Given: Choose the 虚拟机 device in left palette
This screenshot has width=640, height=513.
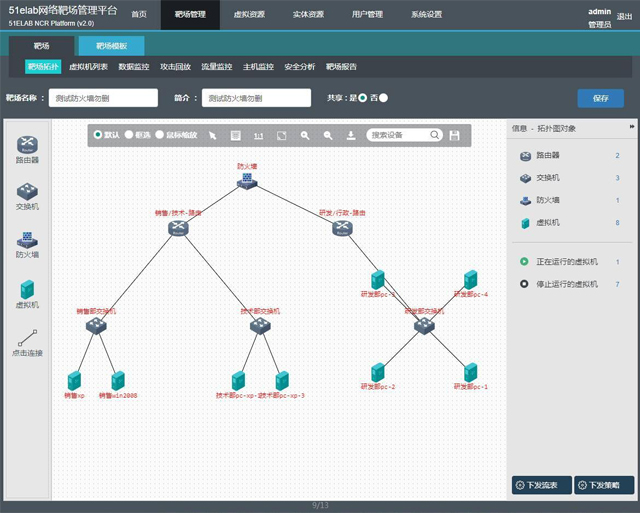Looking at the screenshot, I should click(x=27, y=290).
